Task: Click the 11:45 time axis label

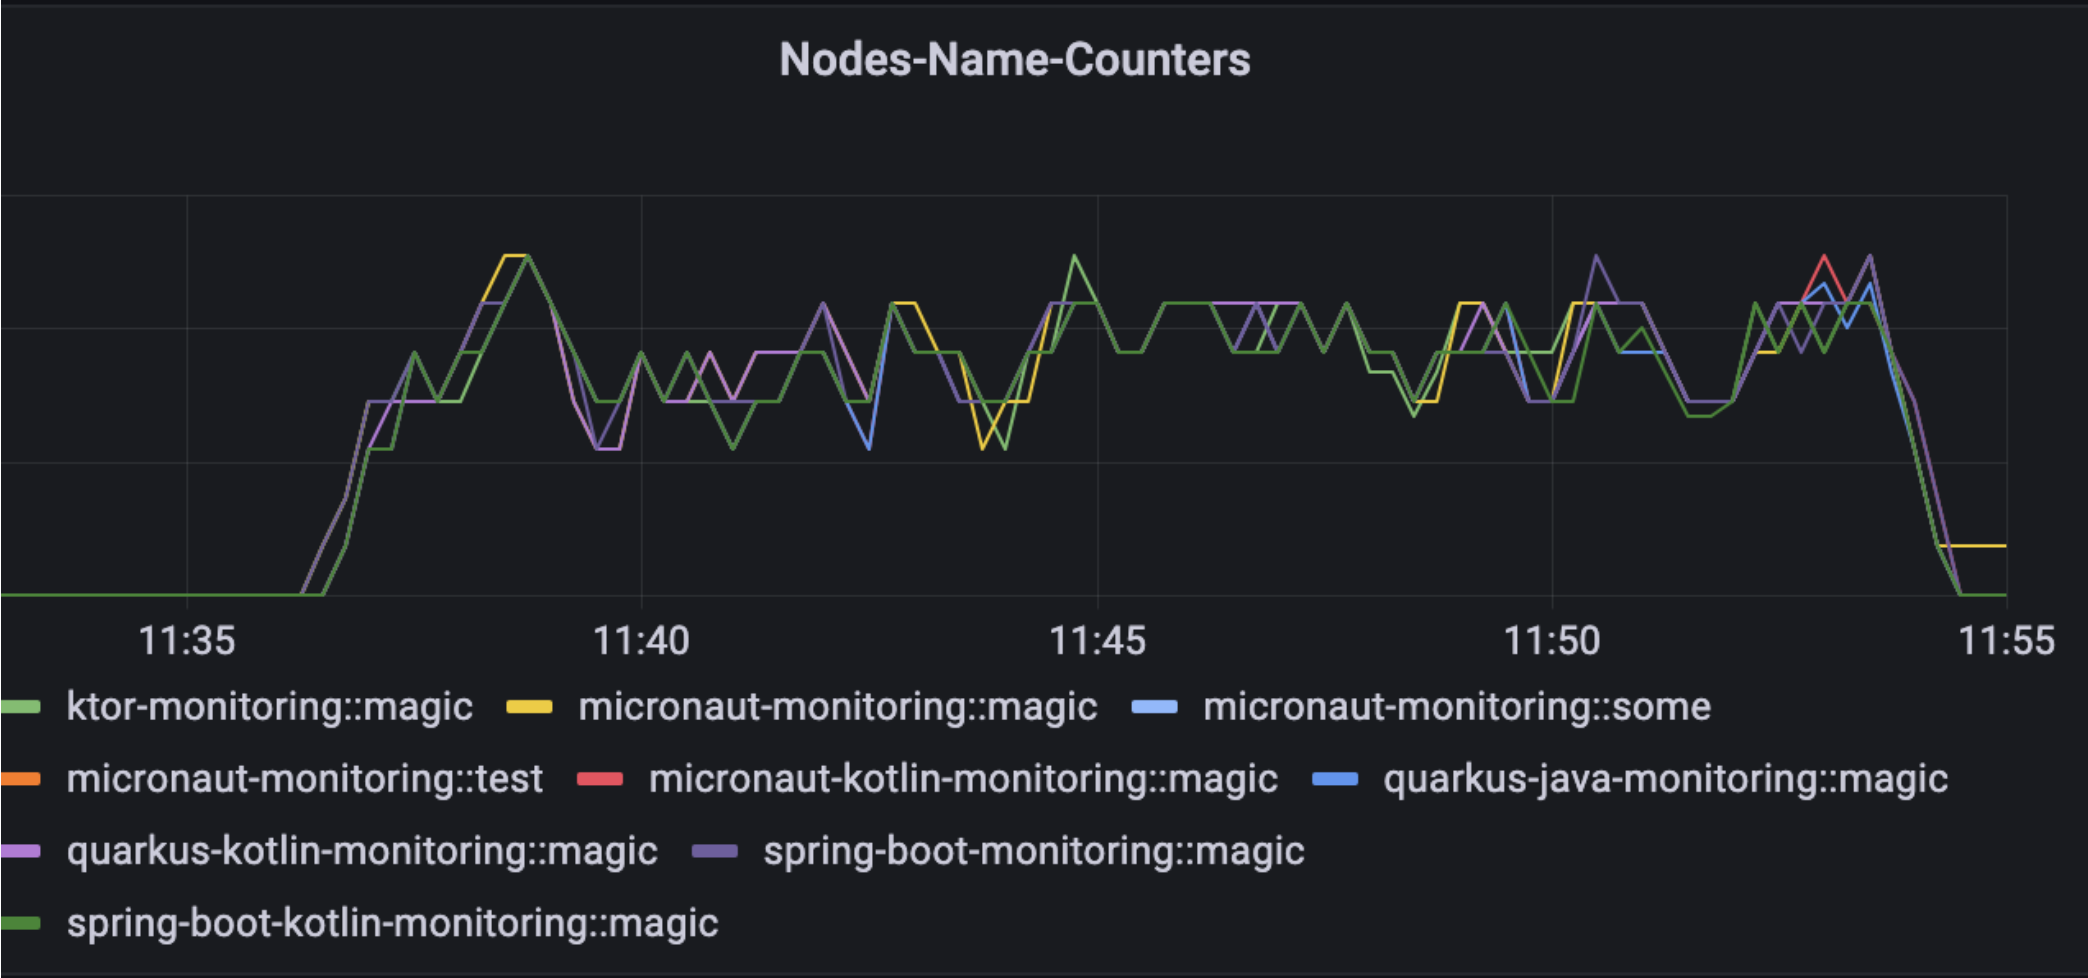Action: pos(1097,641)
